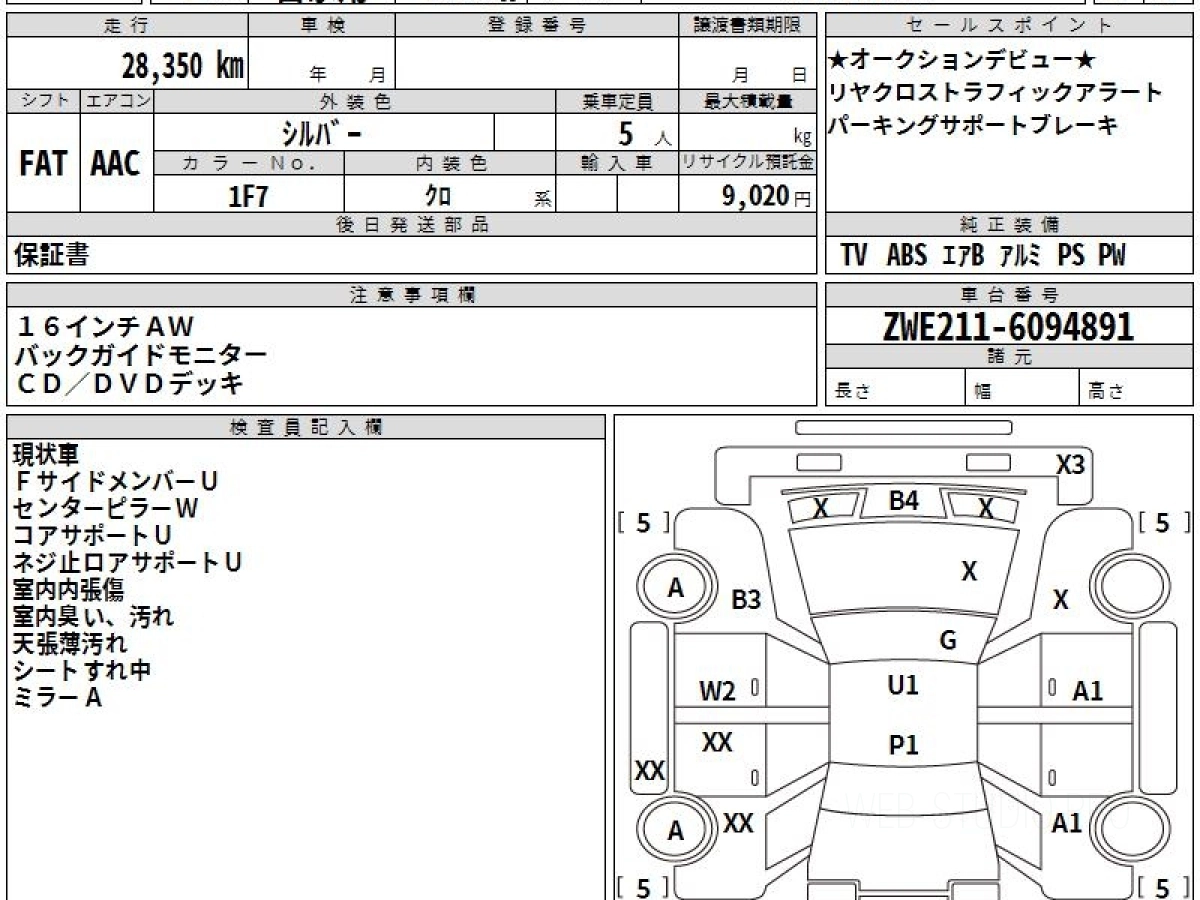The image size is (1200, 900).
Task: Select the PW equipment label
Action: tap(1112, 256)
